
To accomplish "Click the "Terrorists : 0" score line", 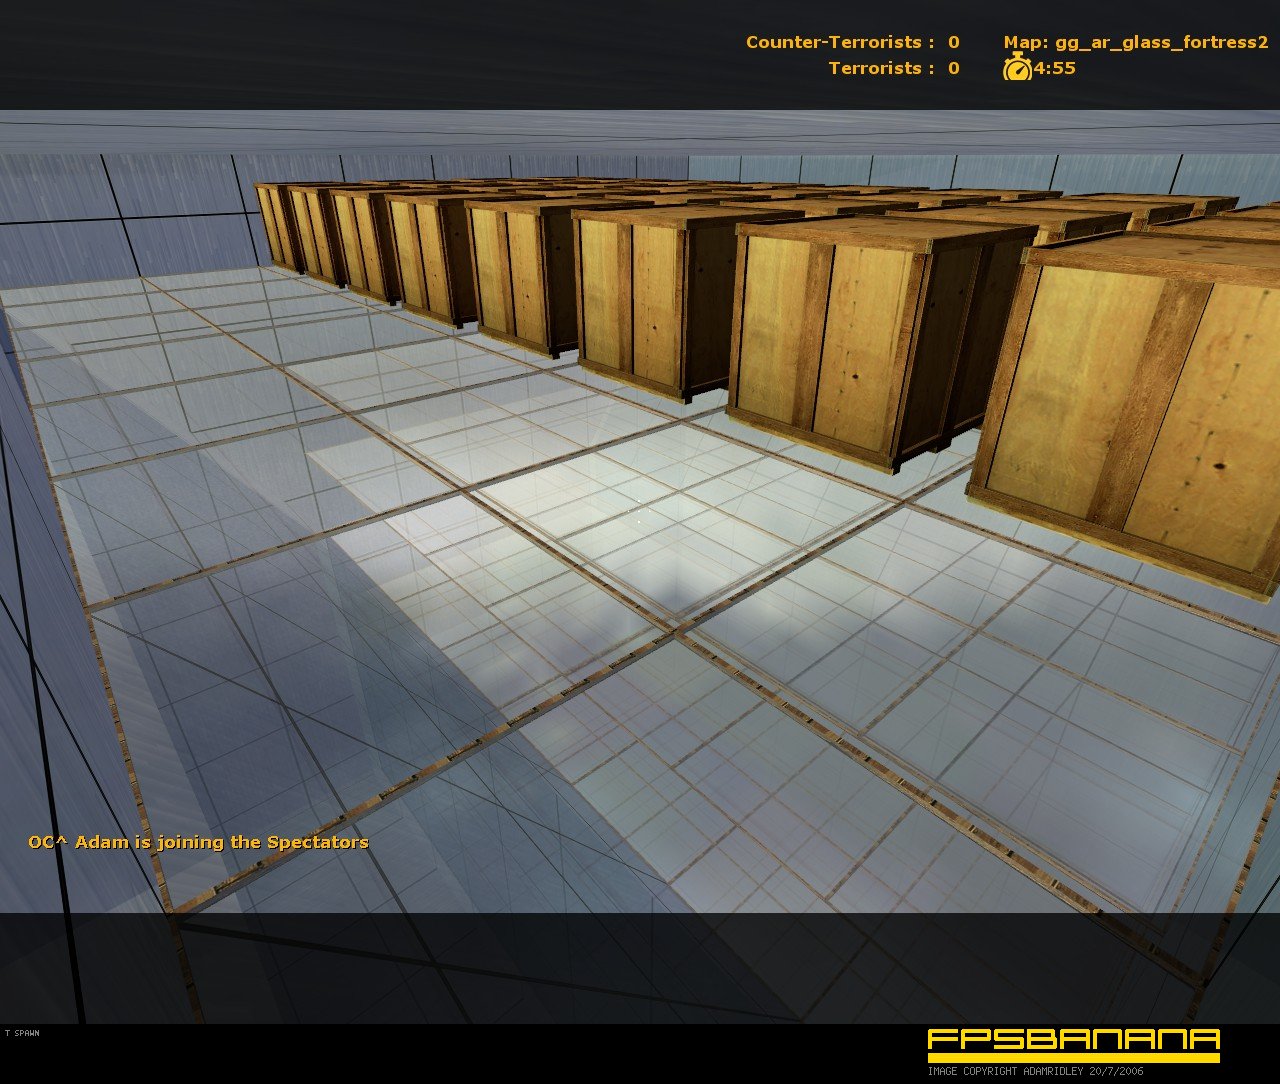I will click(x=893, y=68).
